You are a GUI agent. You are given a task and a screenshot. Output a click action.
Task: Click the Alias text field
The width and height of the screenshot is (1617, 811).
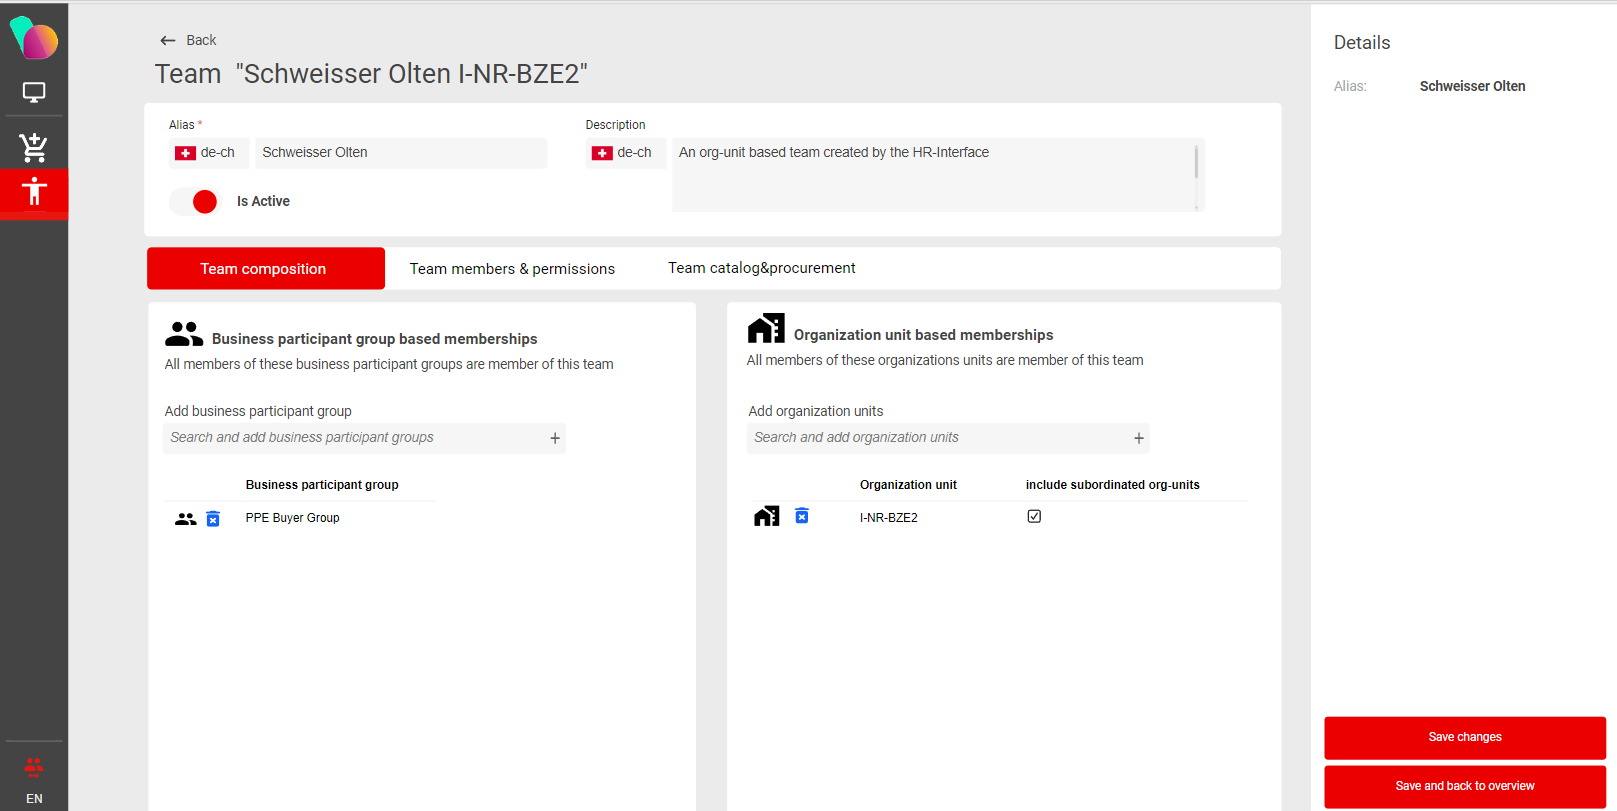(400, 153)
